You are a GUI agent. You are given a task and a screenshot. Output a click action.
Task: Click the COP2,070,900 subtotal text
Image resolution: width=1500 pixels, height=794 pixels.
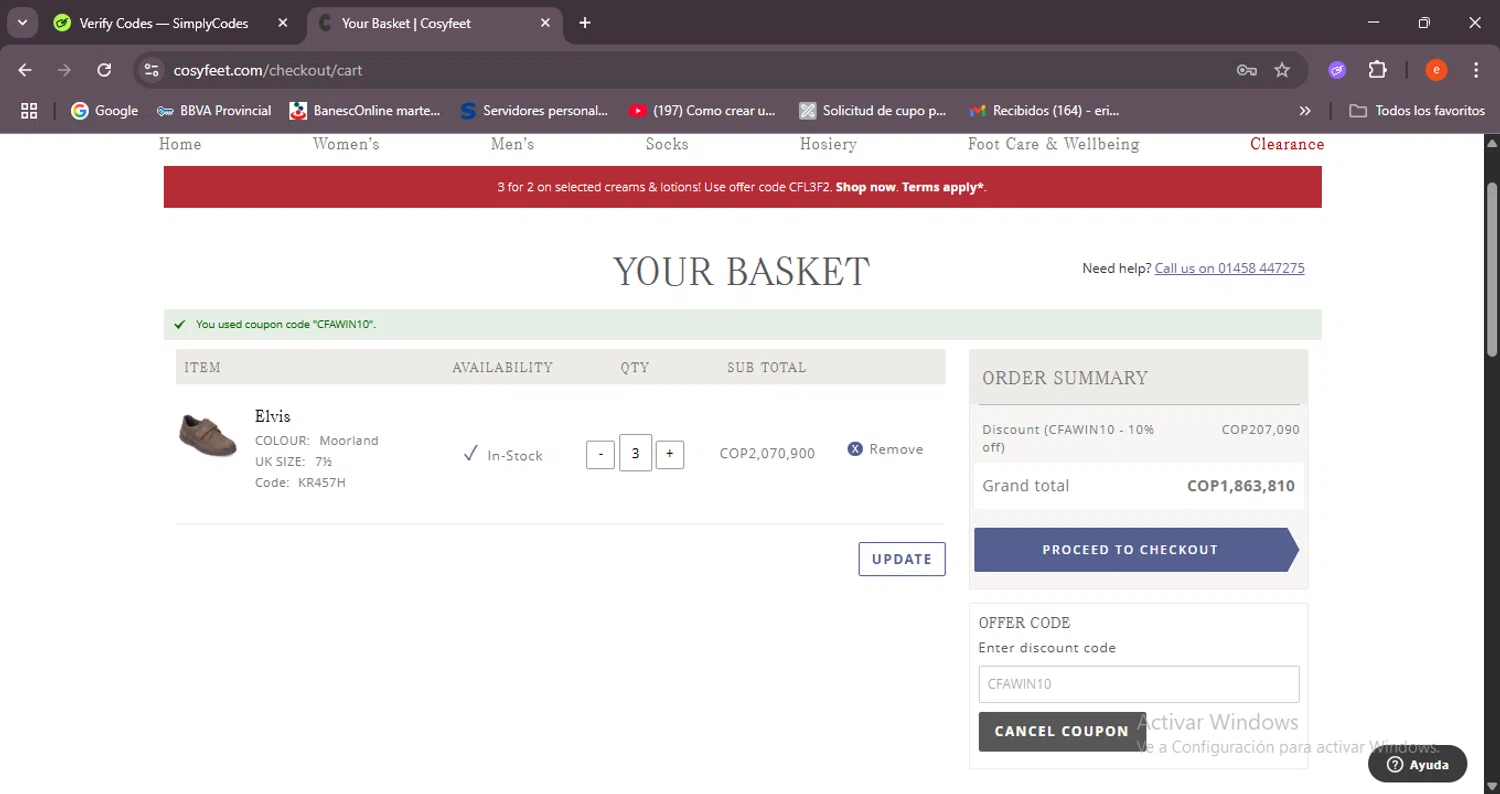[x=767, y=454]
